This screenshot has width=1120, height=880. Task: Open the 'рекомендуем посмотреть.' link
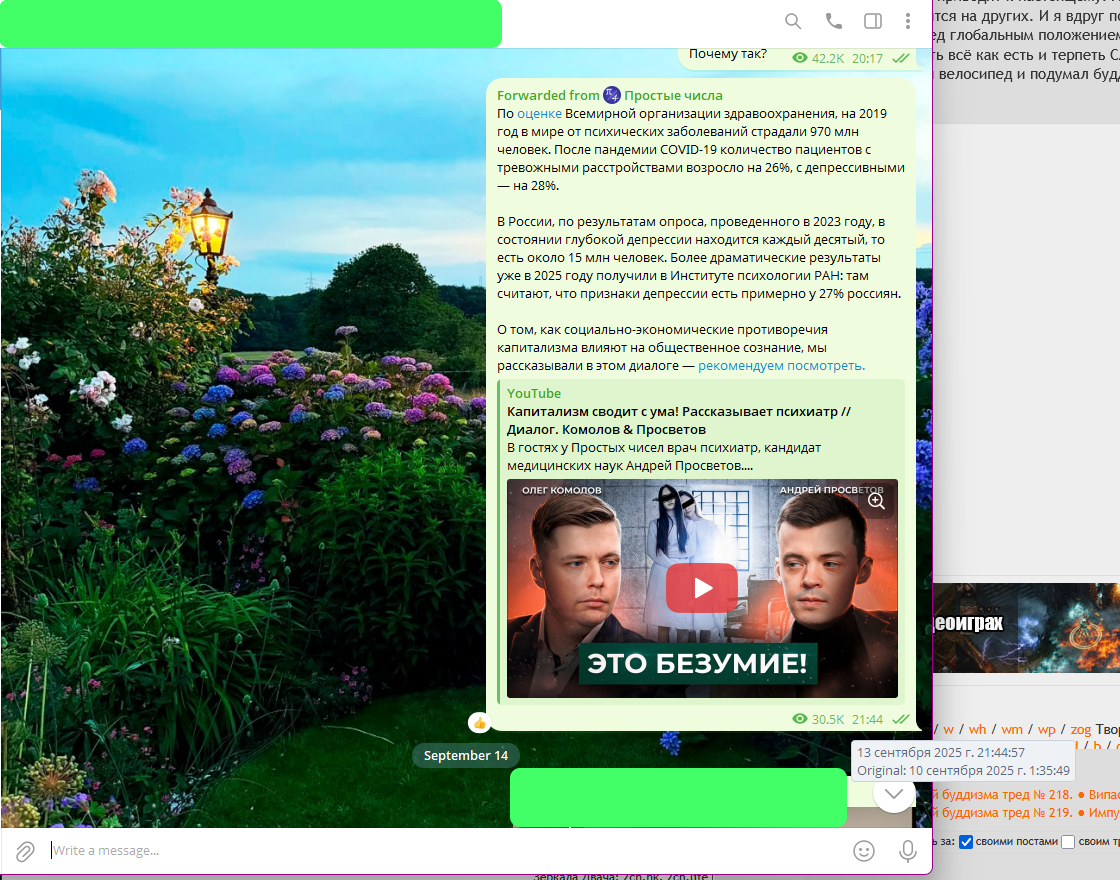click(781, 366)
